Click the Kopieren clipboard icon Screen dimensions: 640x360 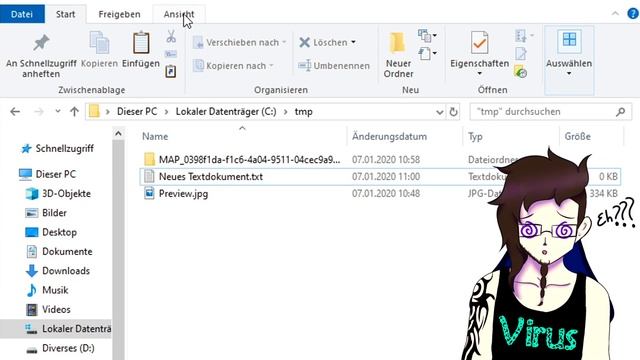click(x=99, y=42)
